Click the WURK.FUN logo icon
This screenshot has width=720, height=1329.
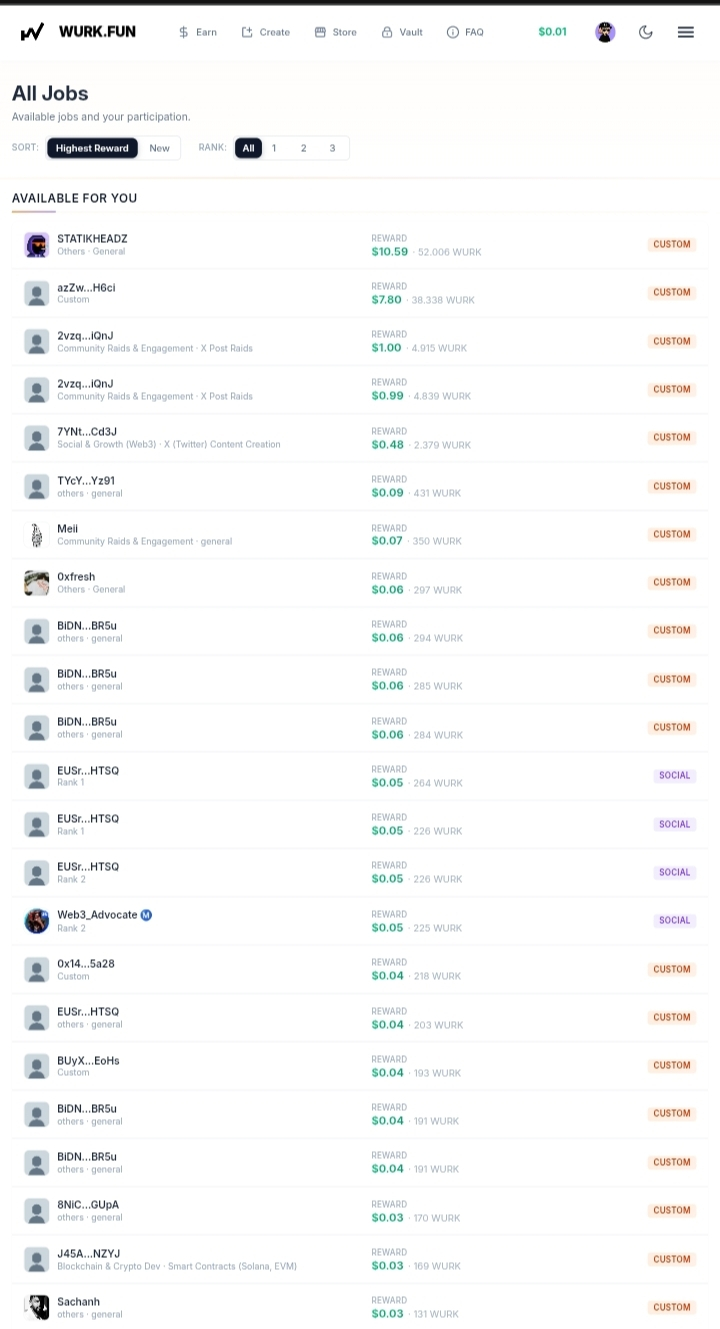click(32, 32)
